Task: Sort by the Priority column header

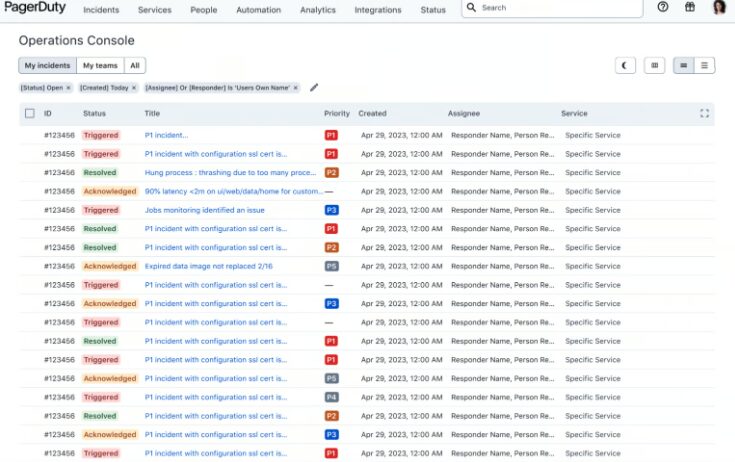Action: 337,113
